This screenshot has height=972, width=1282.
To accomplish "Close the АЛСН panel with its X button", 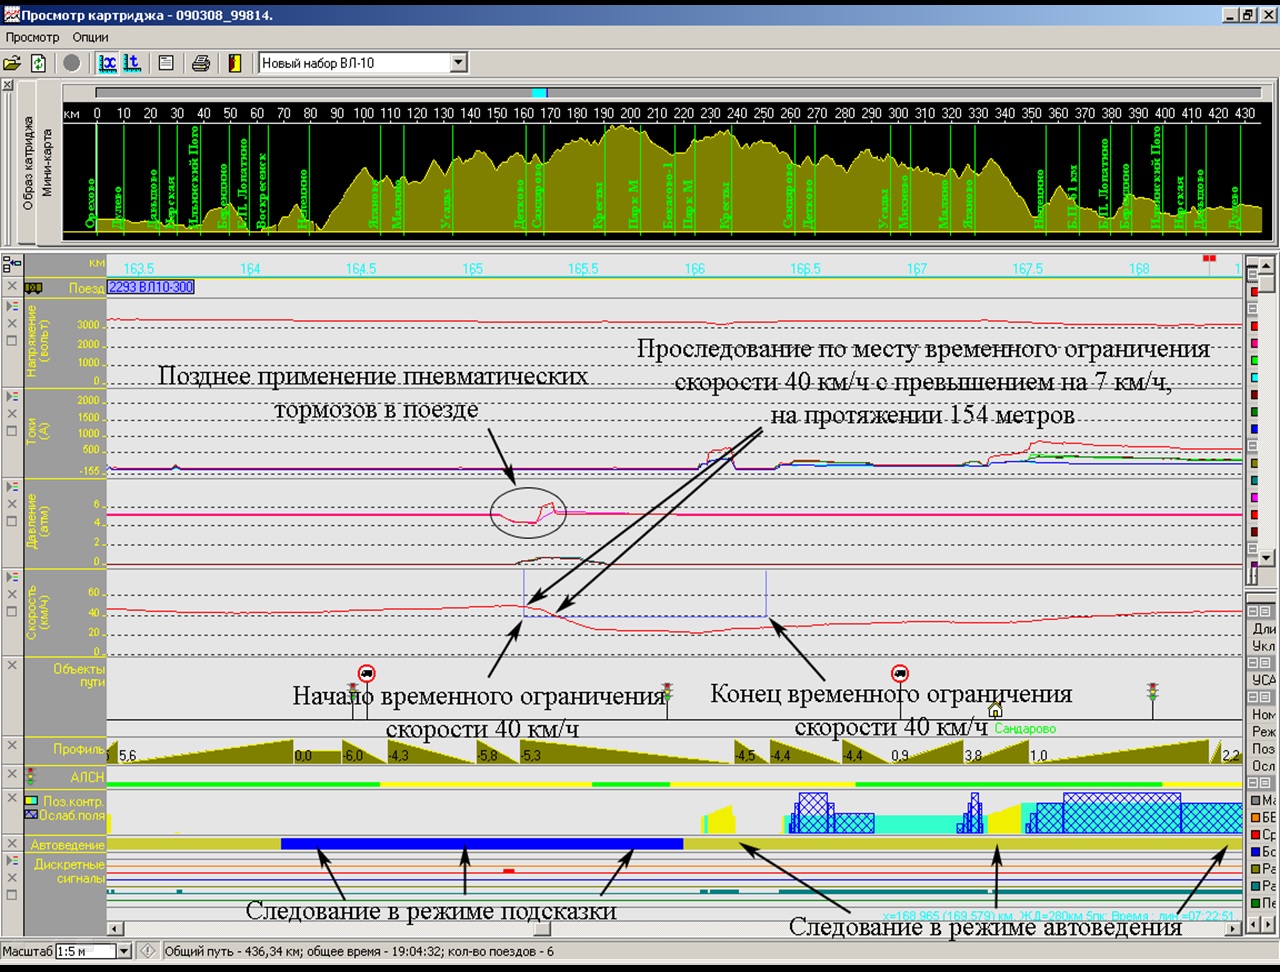I will coord(12,775).
